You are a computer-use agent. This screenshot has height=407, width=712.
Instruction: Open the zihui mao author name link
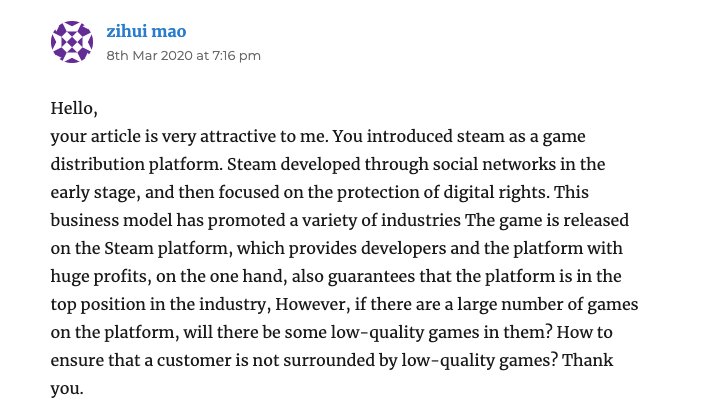[x=146, y=32]
